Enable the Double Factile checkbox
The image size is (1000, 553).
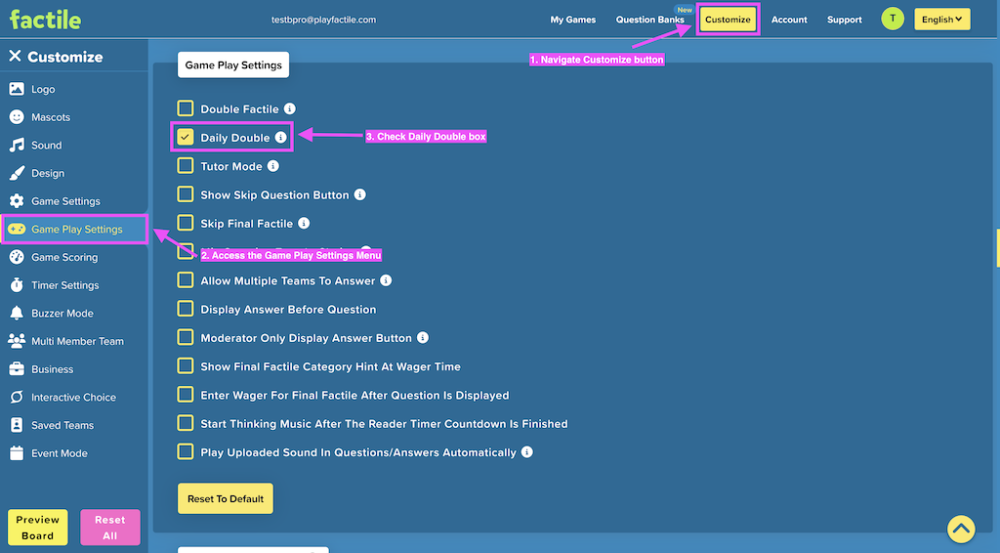tap(185, 108)
